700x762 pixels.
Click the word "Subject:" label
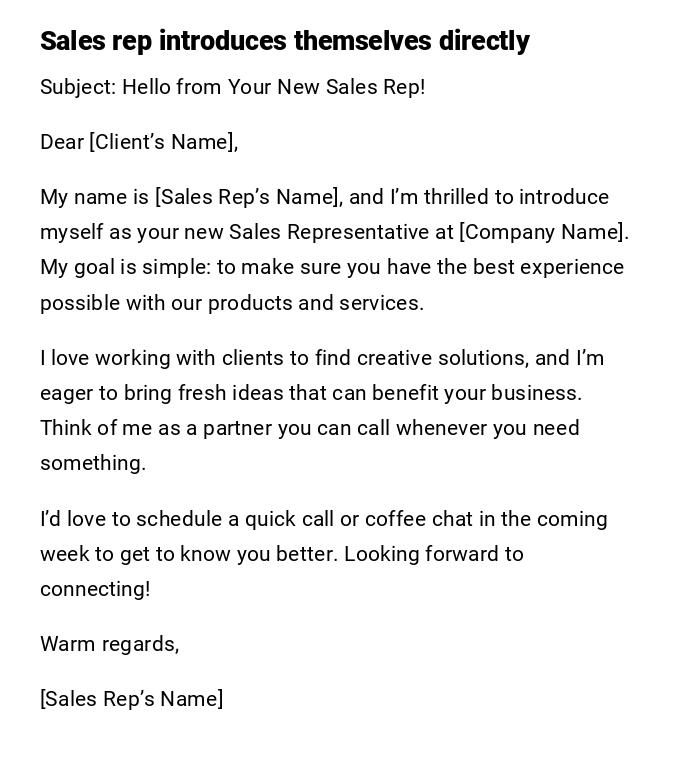click(x=78, y=87)
